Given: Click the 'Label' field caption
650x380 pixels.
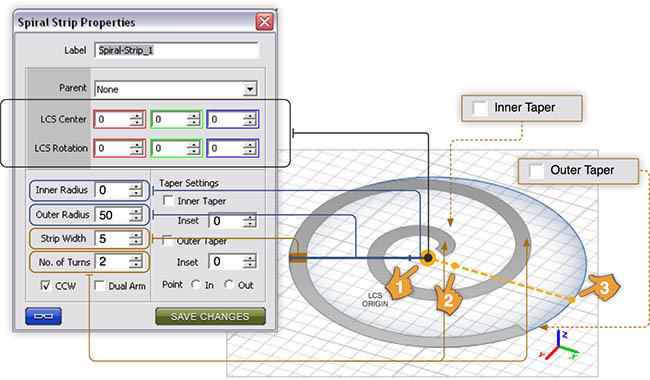Looking at the screenshot, I should (x=75, y=50).
